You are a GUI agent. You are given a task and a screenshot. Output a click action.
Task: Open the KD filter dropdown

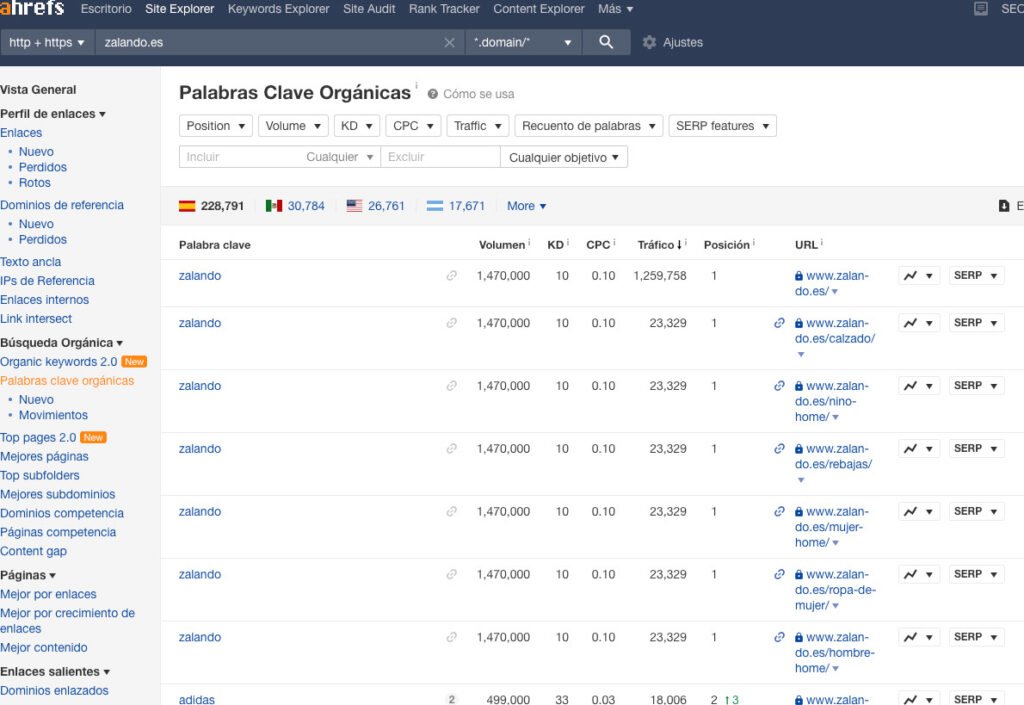pos(357,126)
